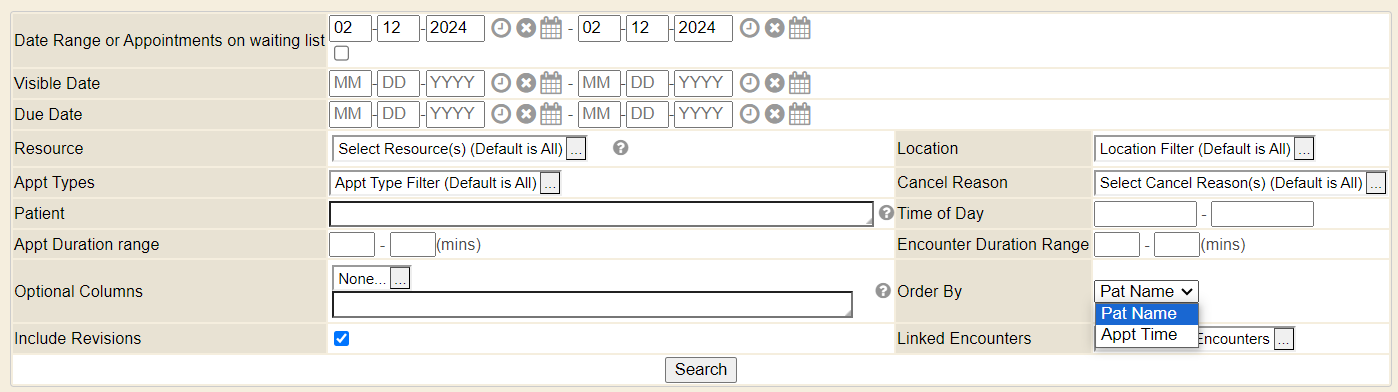The height and width of the screenshot is (392, 1398).
Task: Focus the Patient text input field
Action: pyautogui.click(x=601, y=214)
